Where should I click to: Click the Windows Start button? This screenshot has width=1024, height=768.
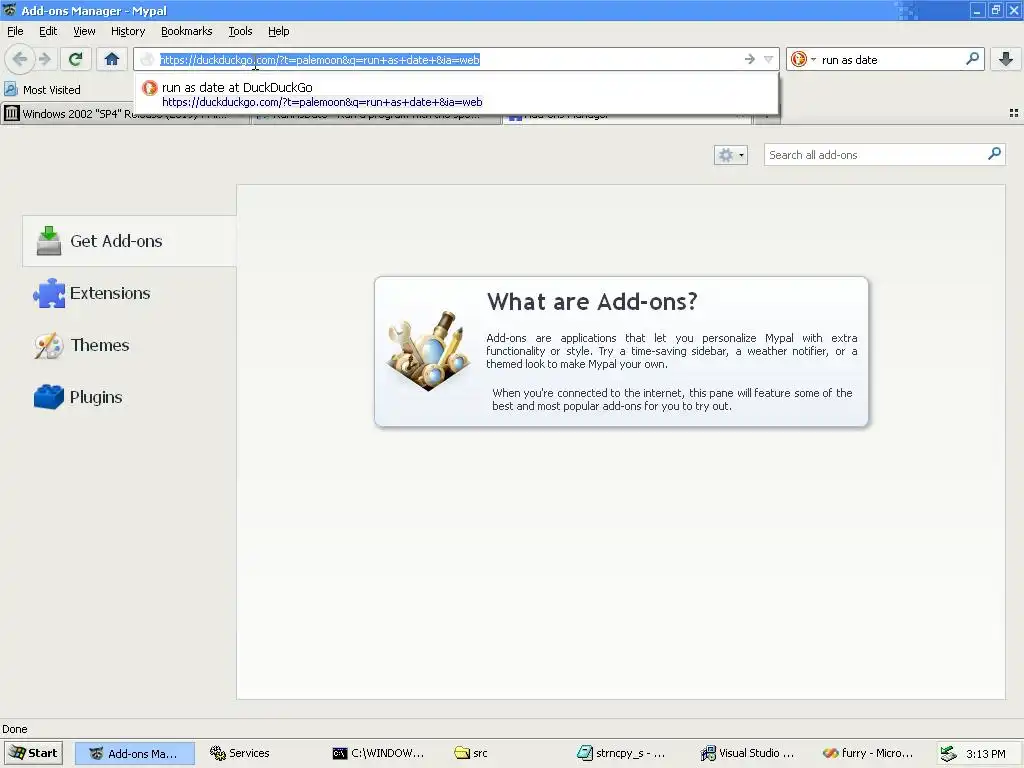[34, 753]
